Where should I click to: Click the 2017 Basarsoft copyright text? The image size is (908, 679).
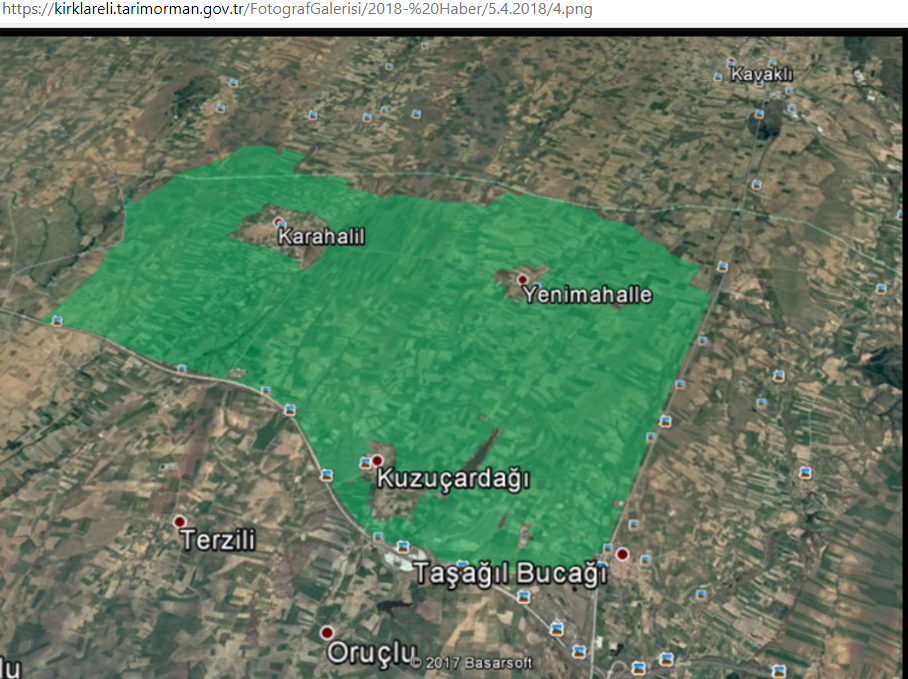[471, 663]
